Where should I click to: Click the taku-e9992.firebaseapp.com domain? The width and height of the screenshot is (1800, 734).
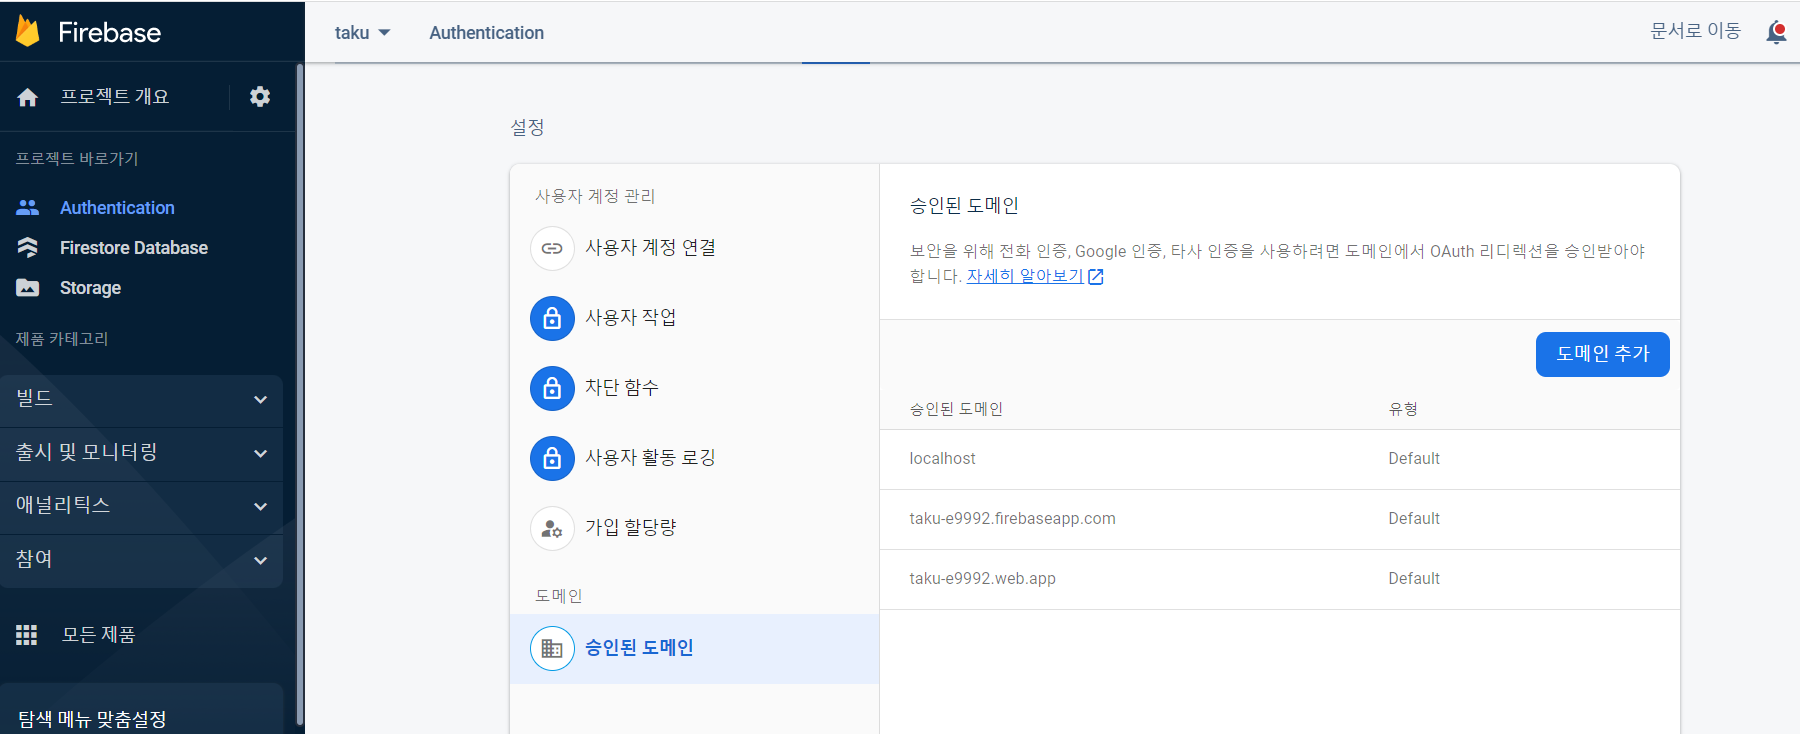tap(1012, 519)
